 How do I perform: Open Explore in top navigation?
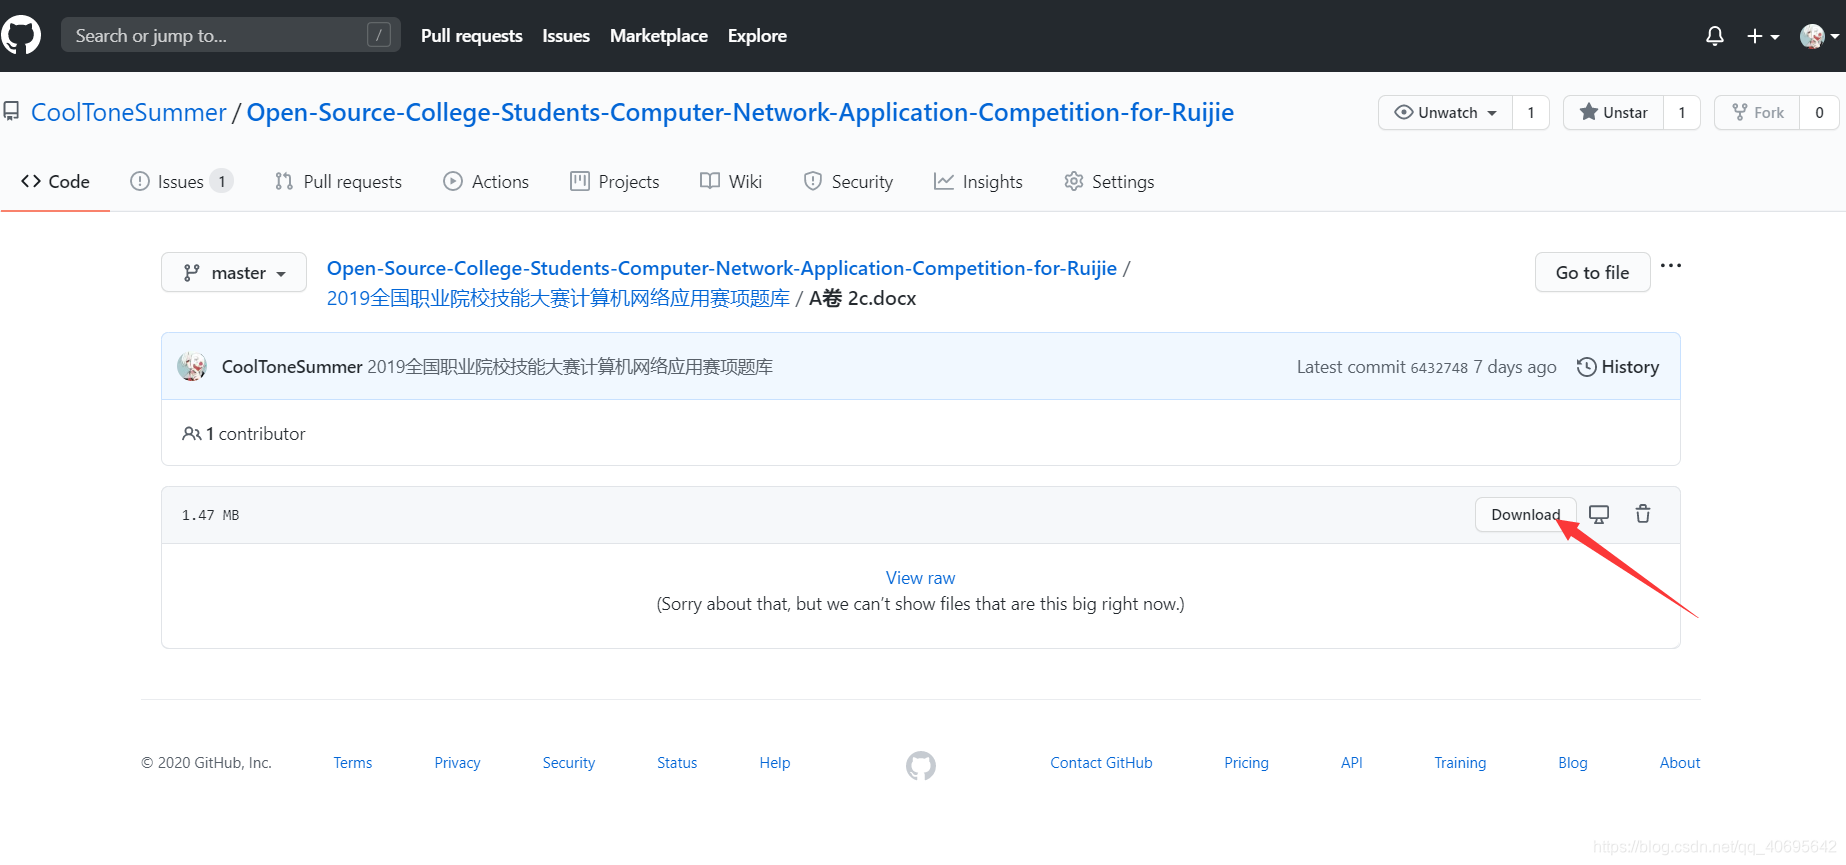click(x=757, y=36)
